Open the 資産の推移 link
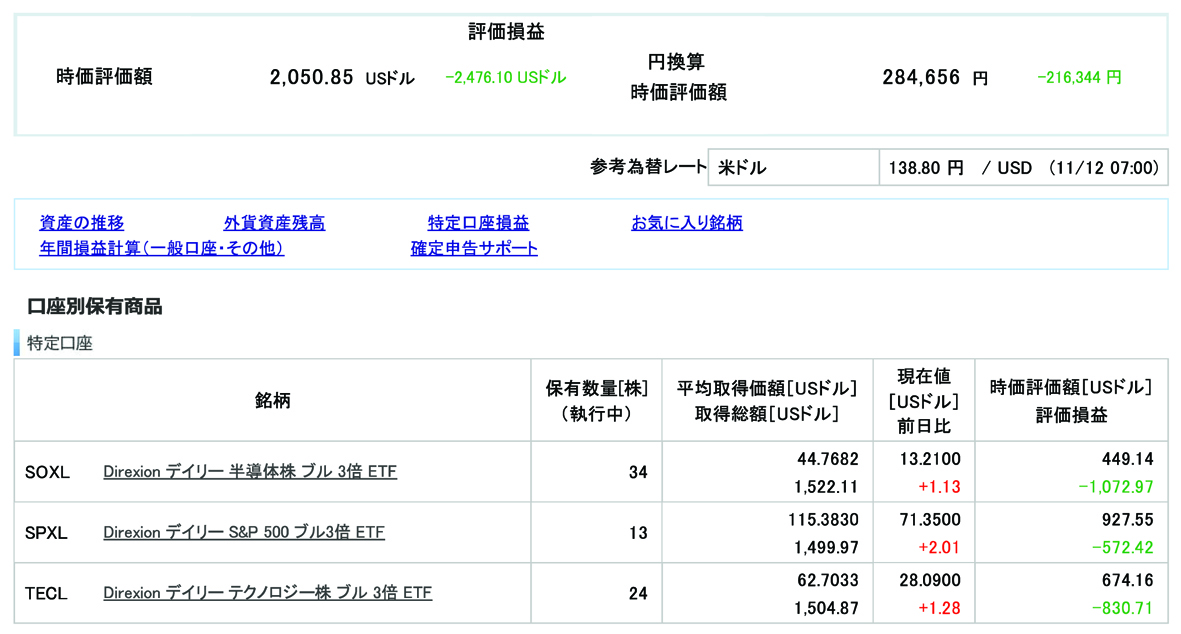The width and height of the screenshot is (1181, 634). (81, 223)
